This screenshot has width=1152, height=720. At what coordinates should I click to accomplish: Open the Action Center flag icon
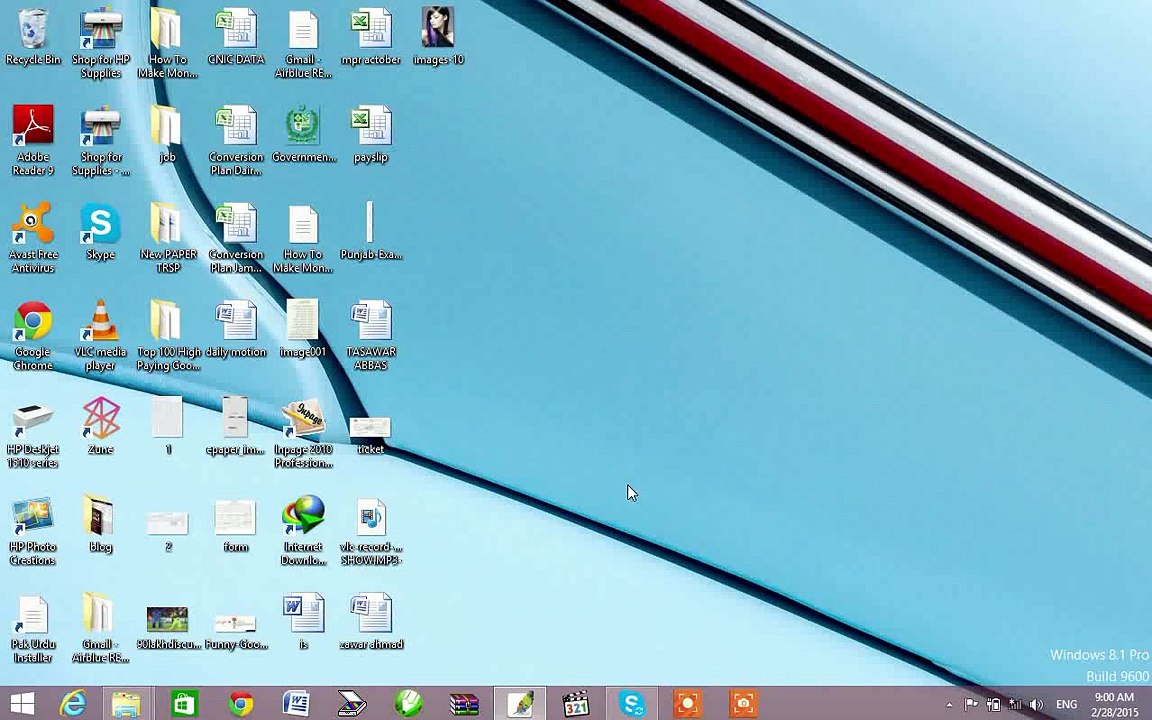click(971, 704)
